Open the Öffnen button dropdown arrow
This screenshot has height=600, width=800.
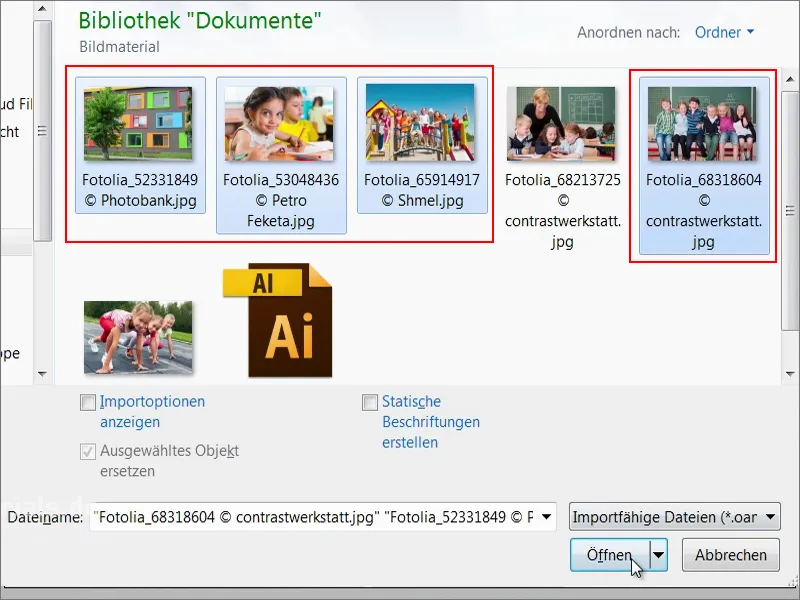tap(659, 555)
